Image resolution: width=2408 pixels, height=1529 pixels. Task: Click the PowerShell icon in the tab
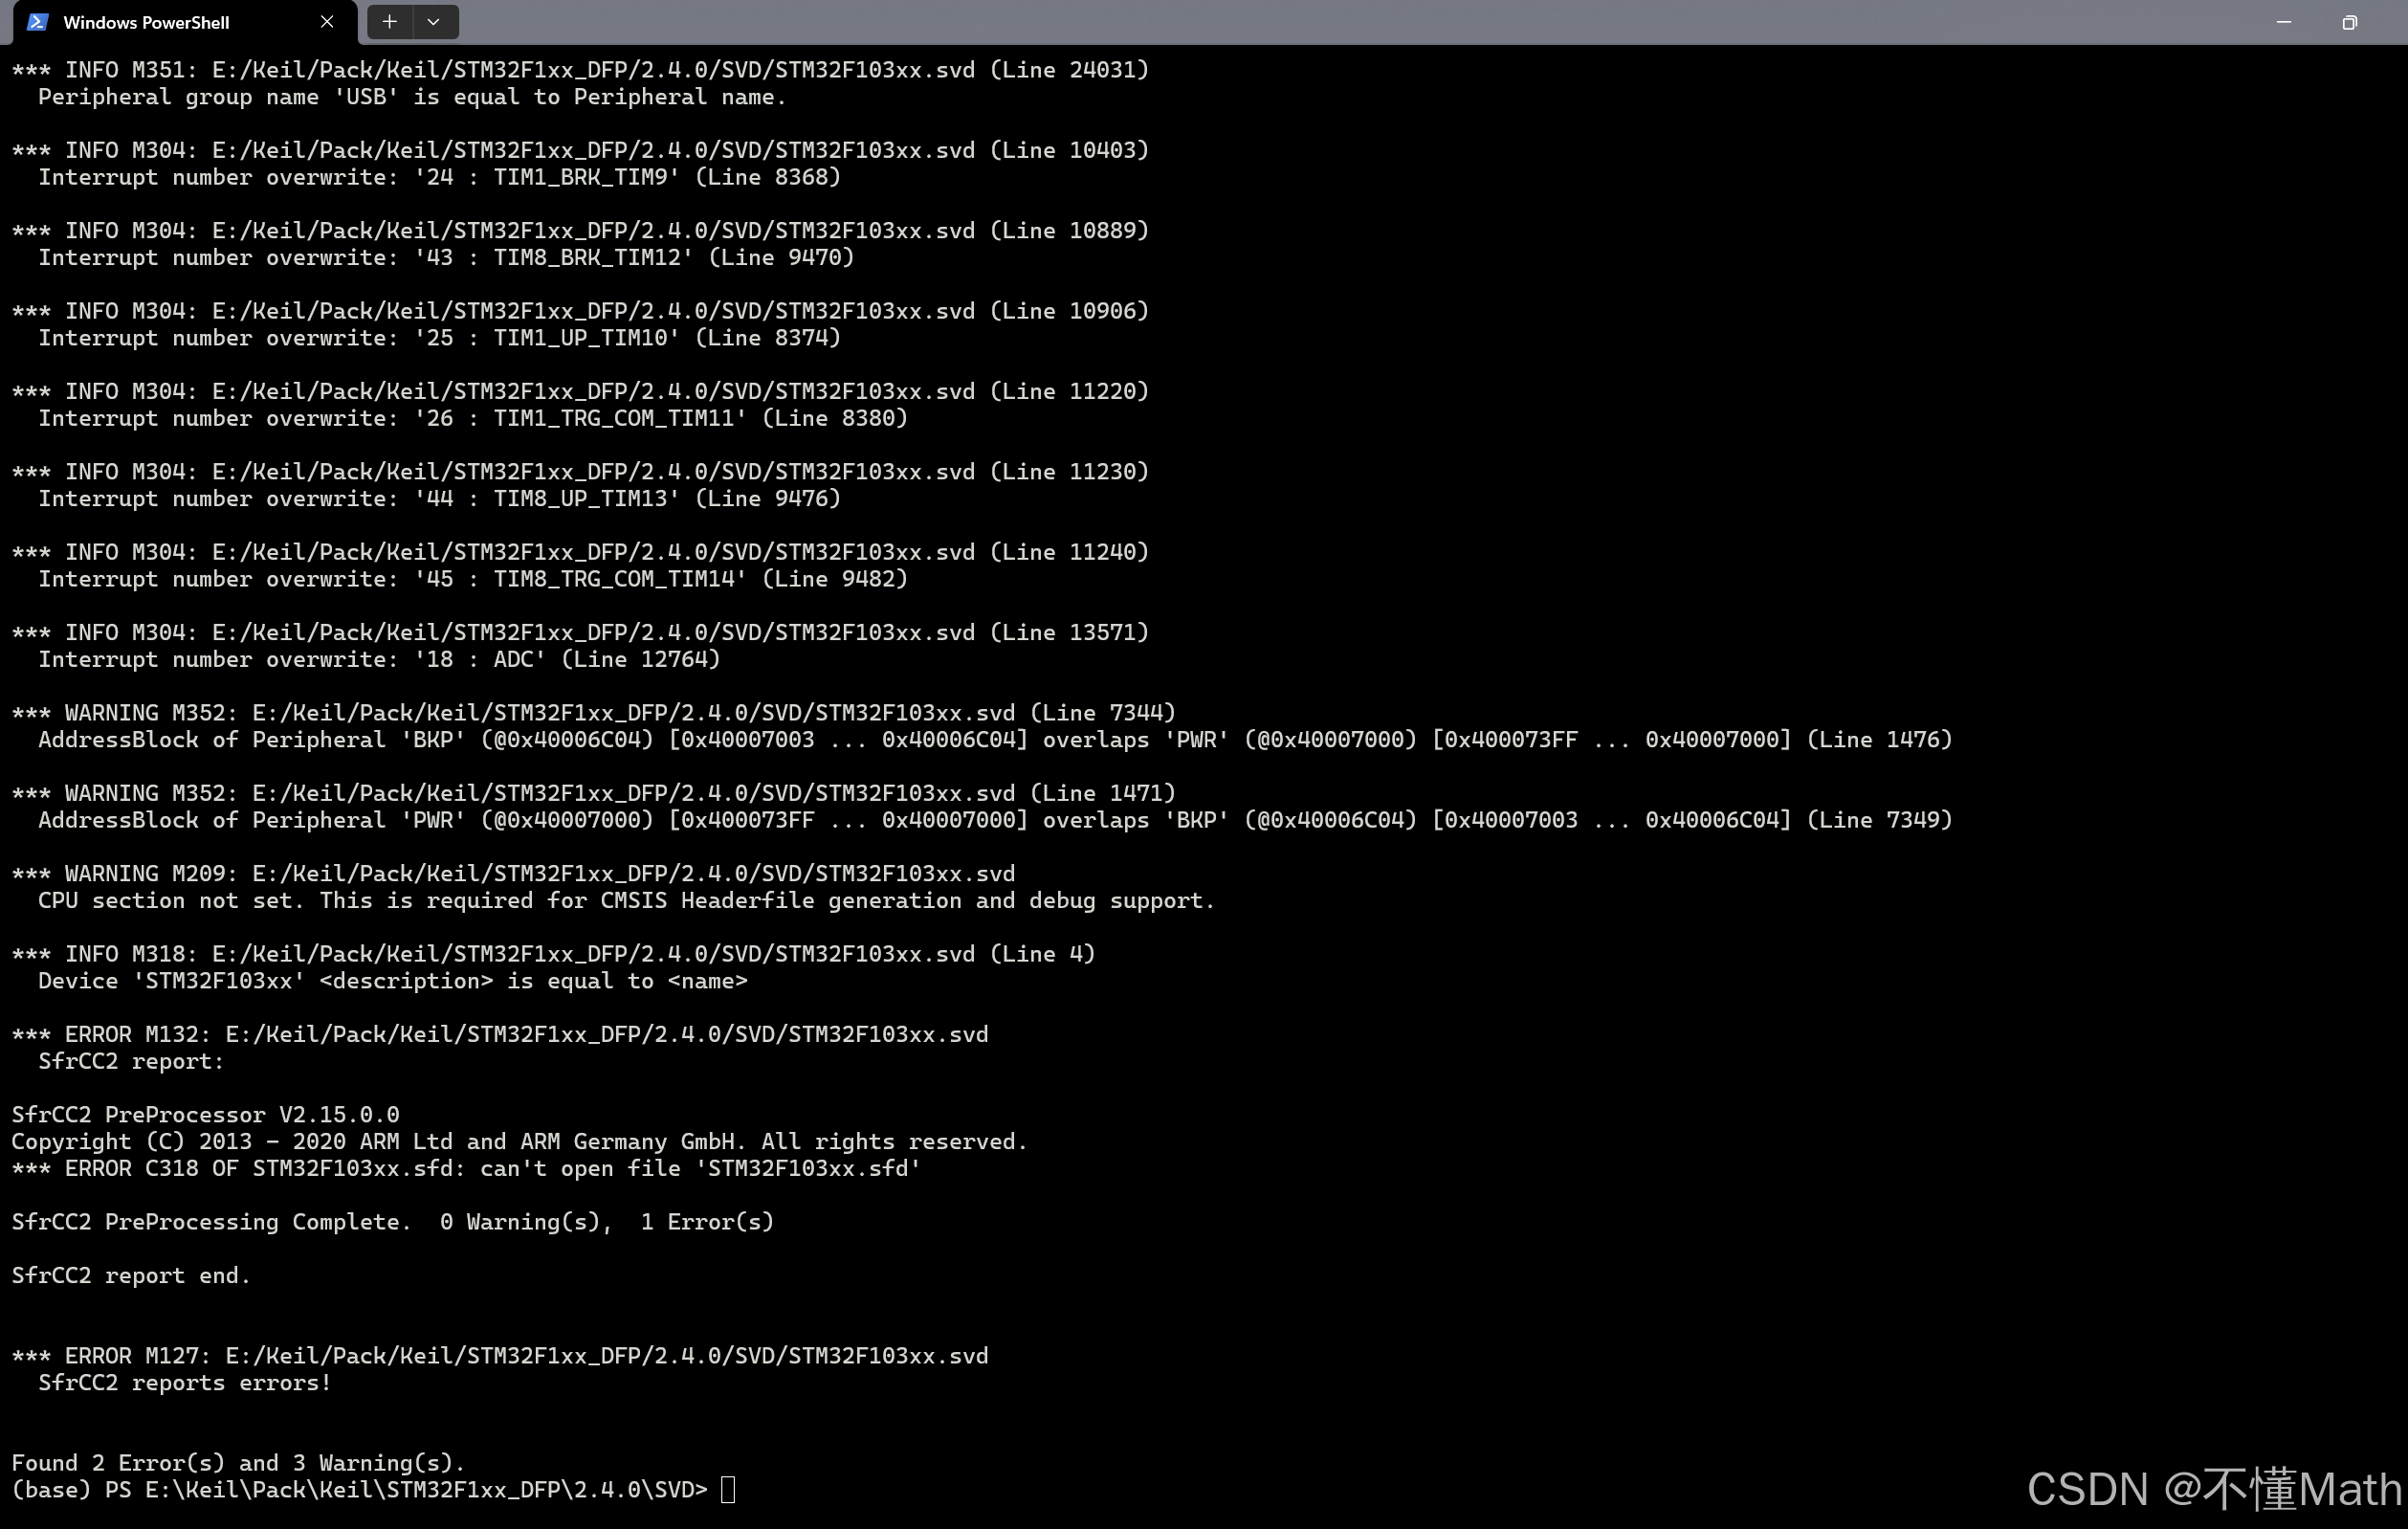[x=37, y=22]
